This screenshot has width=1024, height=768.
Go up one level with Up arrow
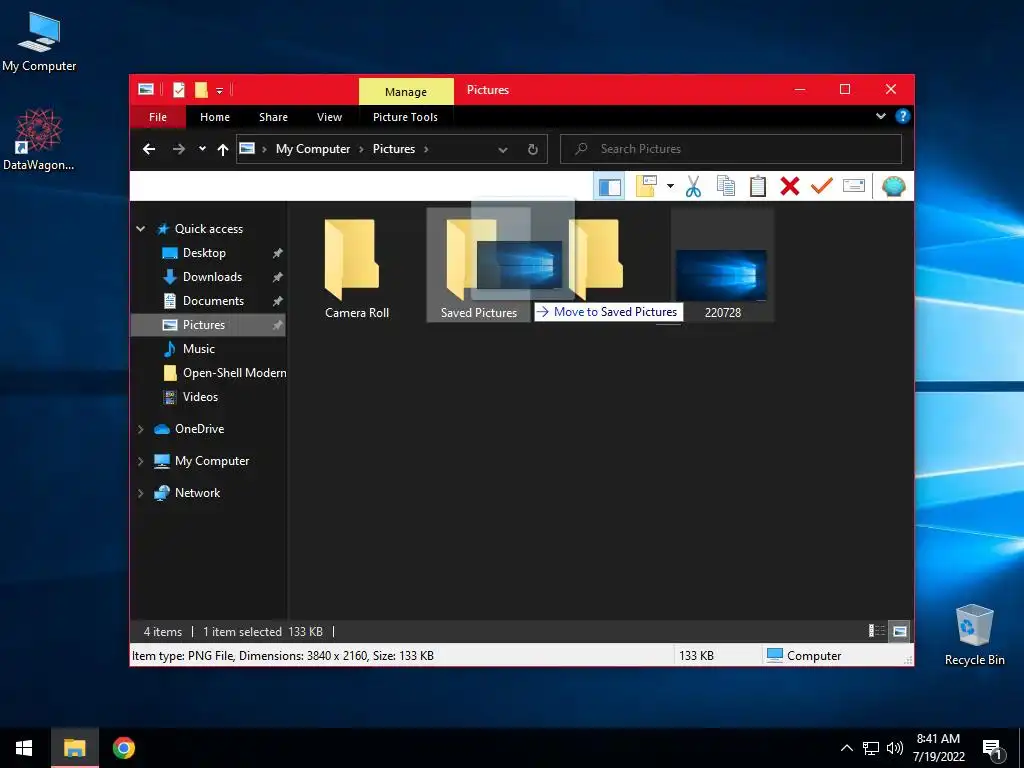click(x=223, y=150)
